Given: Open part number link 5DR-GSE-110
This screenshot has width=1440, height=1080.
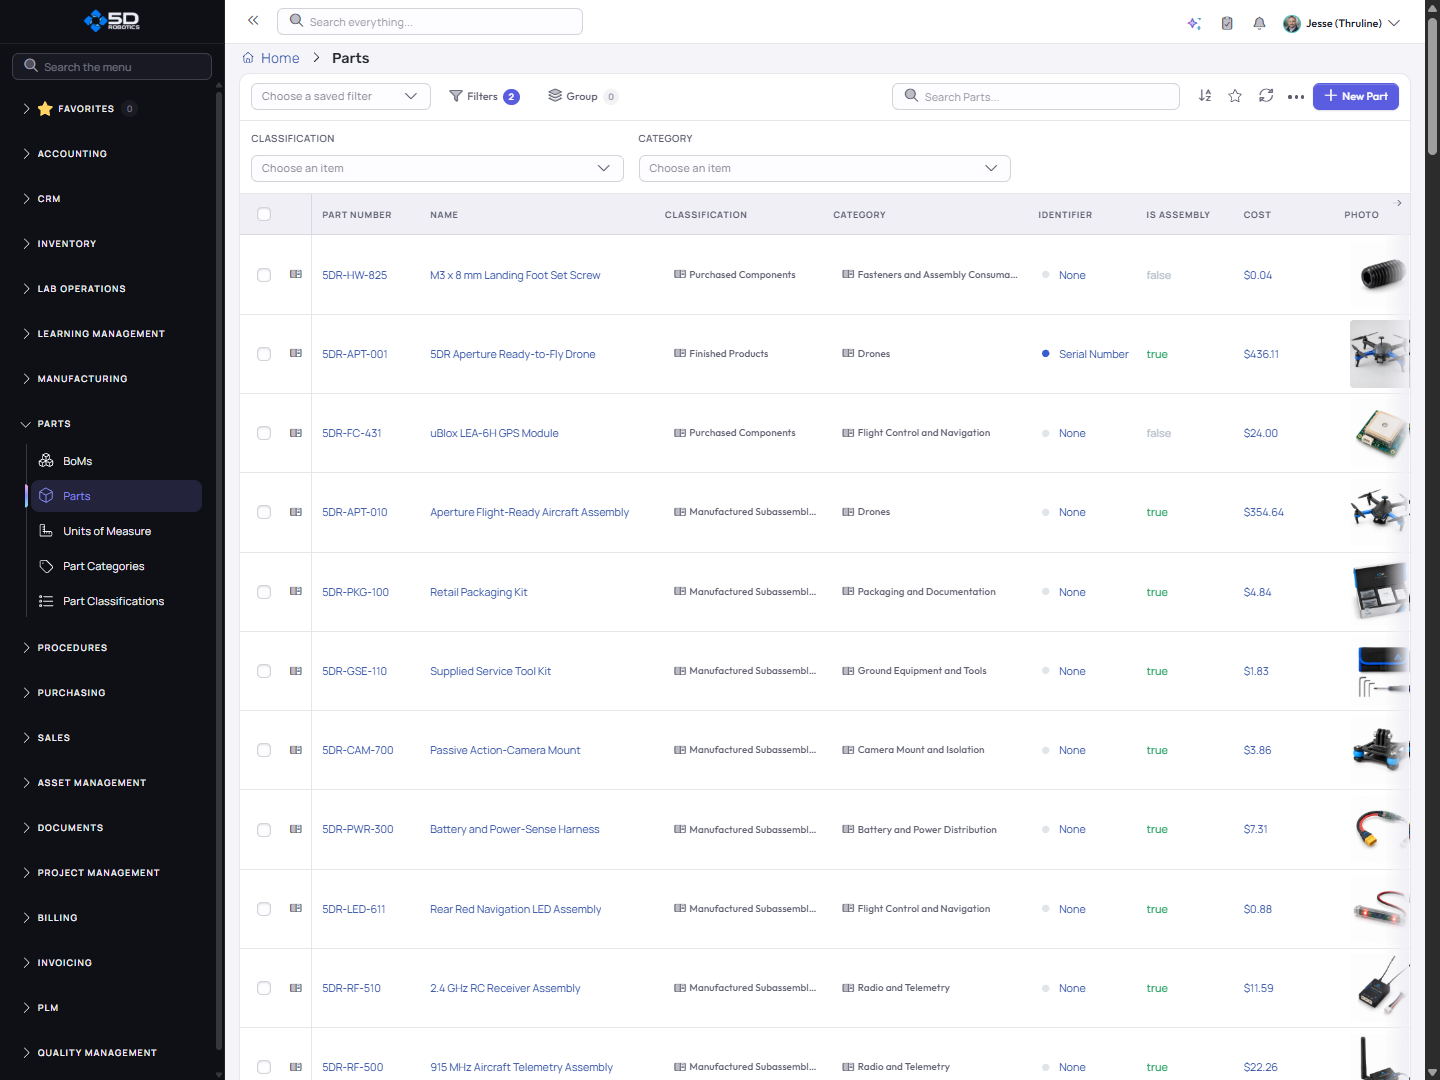Looking at the screenshot, I should click(354, 671).
